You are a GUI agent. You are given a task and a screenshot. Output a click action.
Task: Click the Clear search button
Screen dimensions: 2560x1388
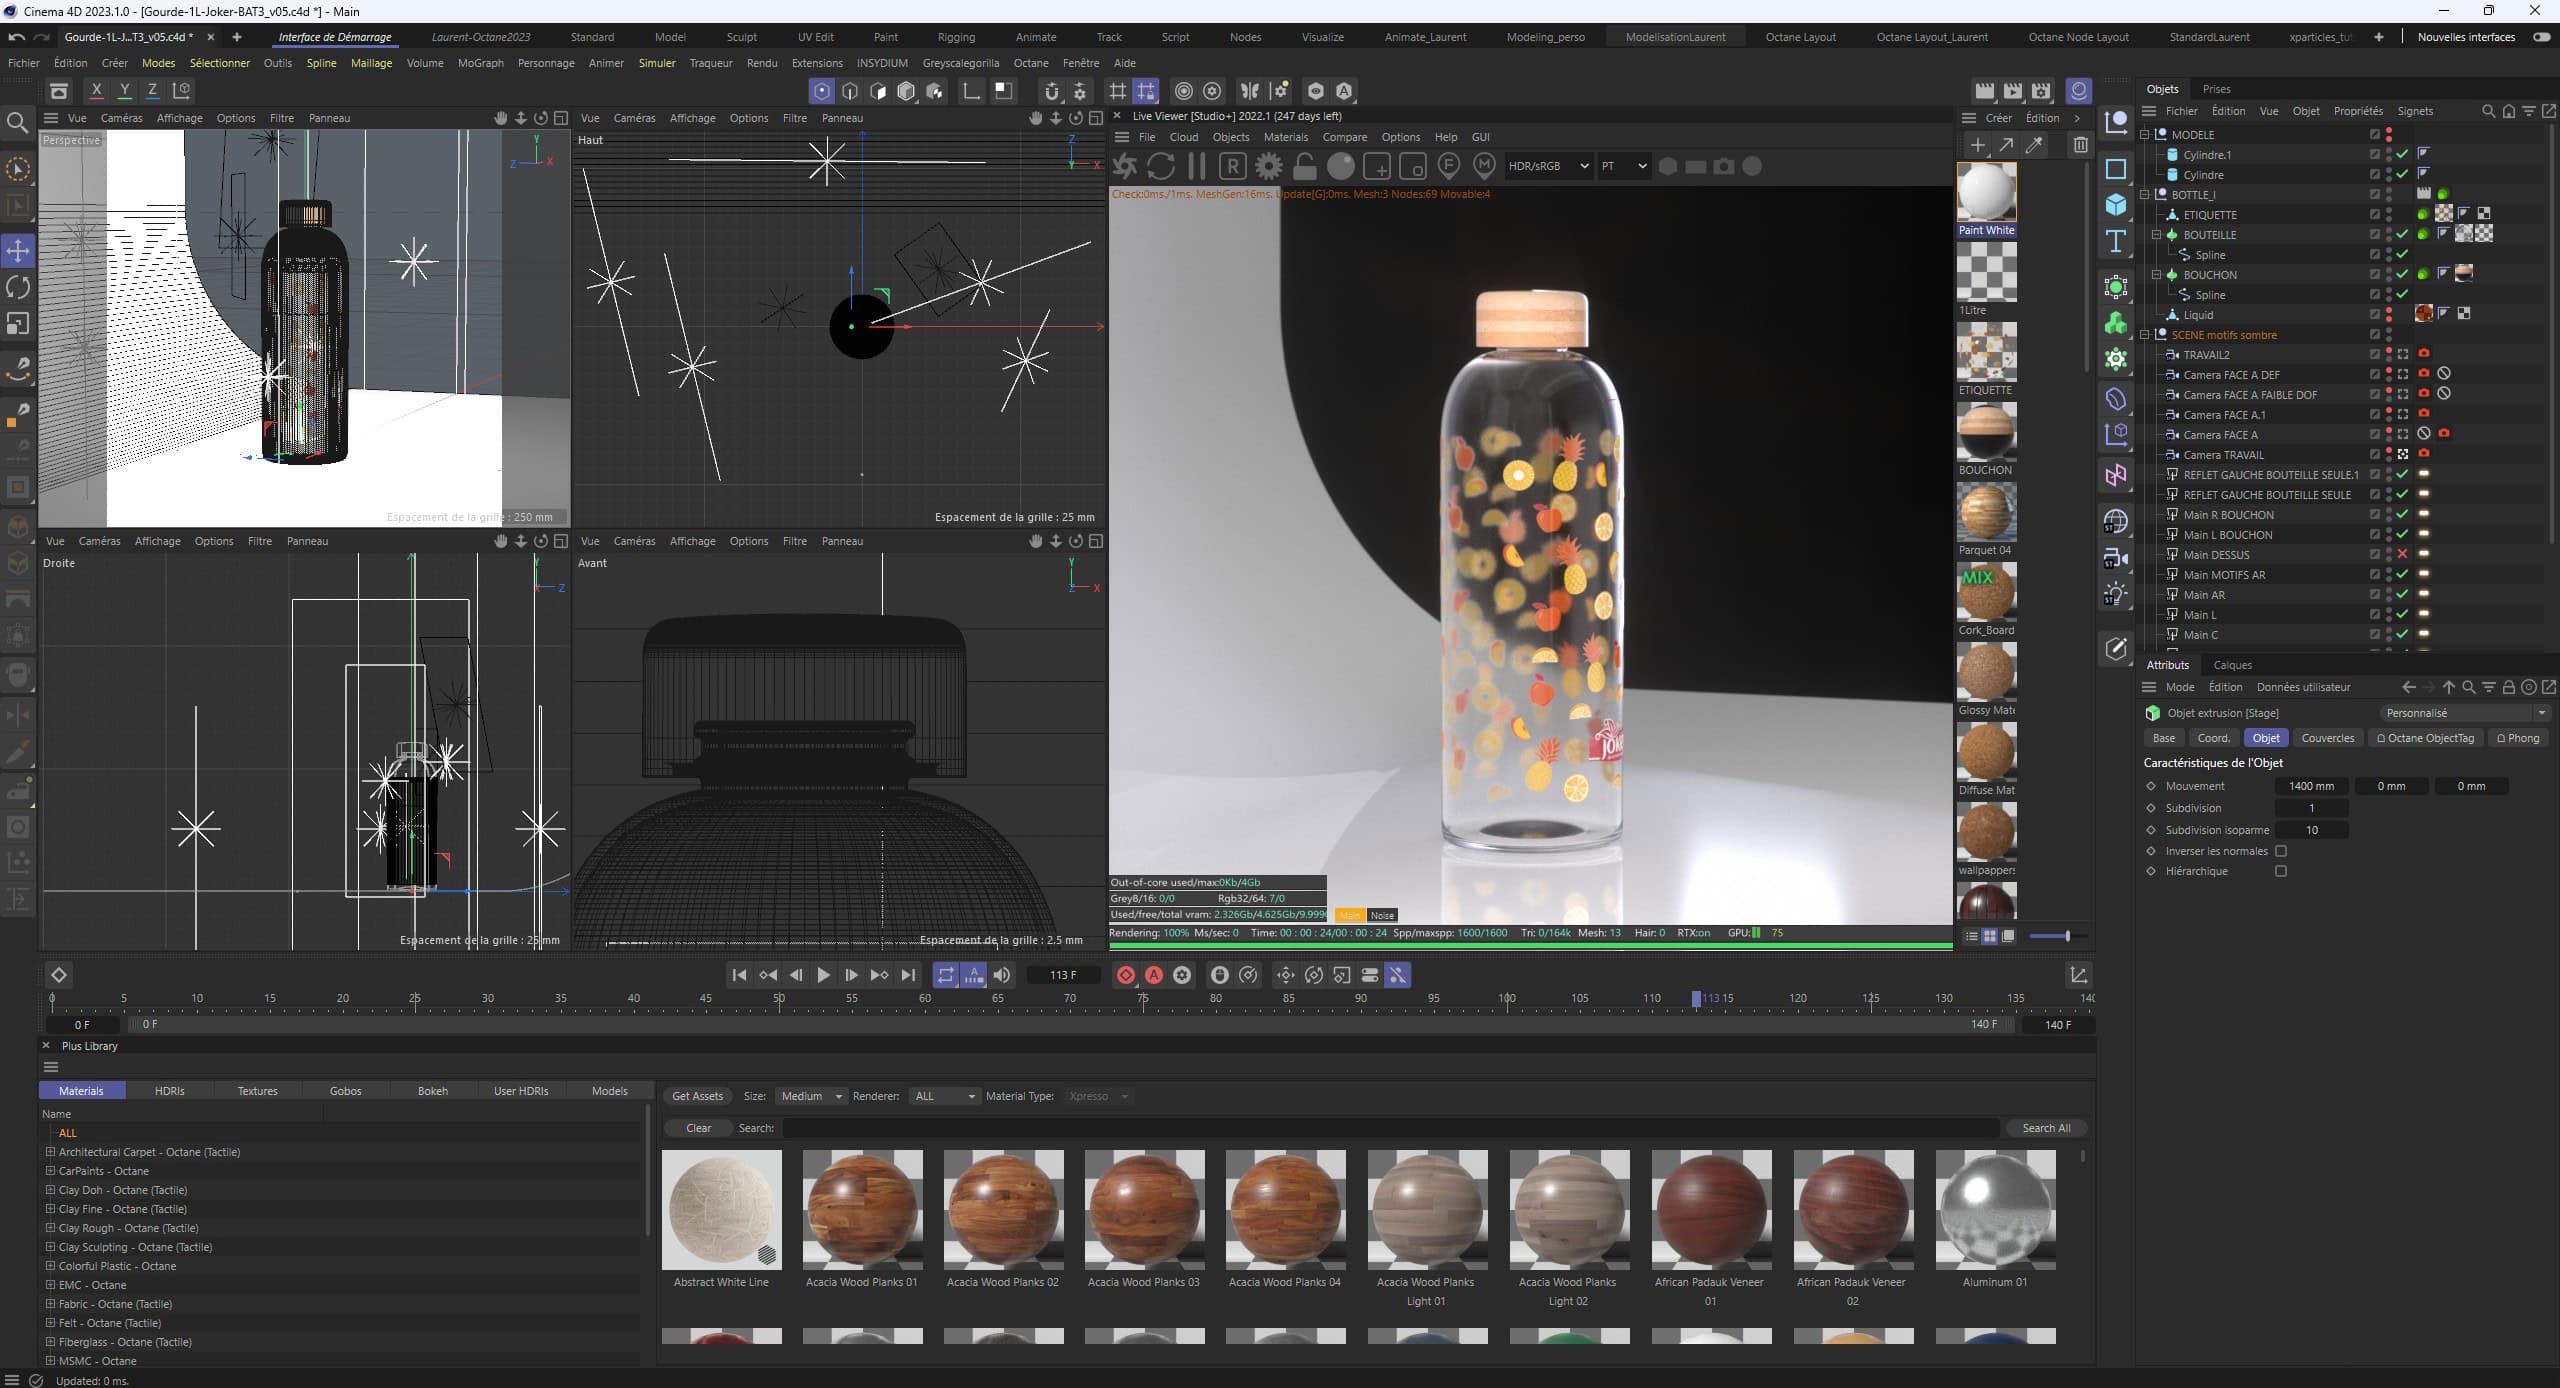click(x=698, y=1128)
